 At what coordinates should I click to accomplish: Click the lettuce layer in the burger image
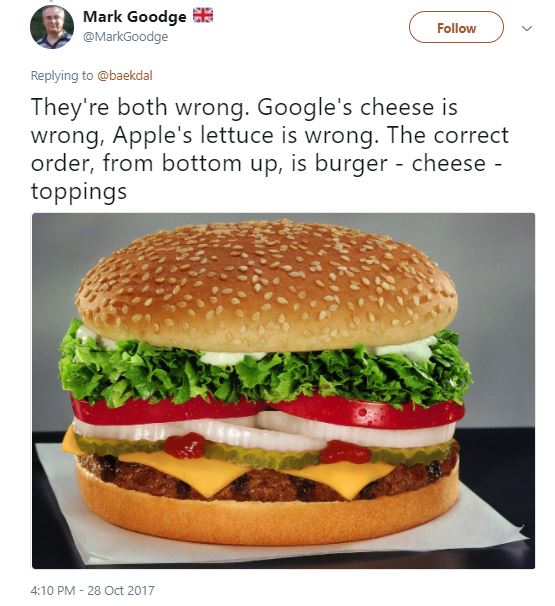point(266,371)
